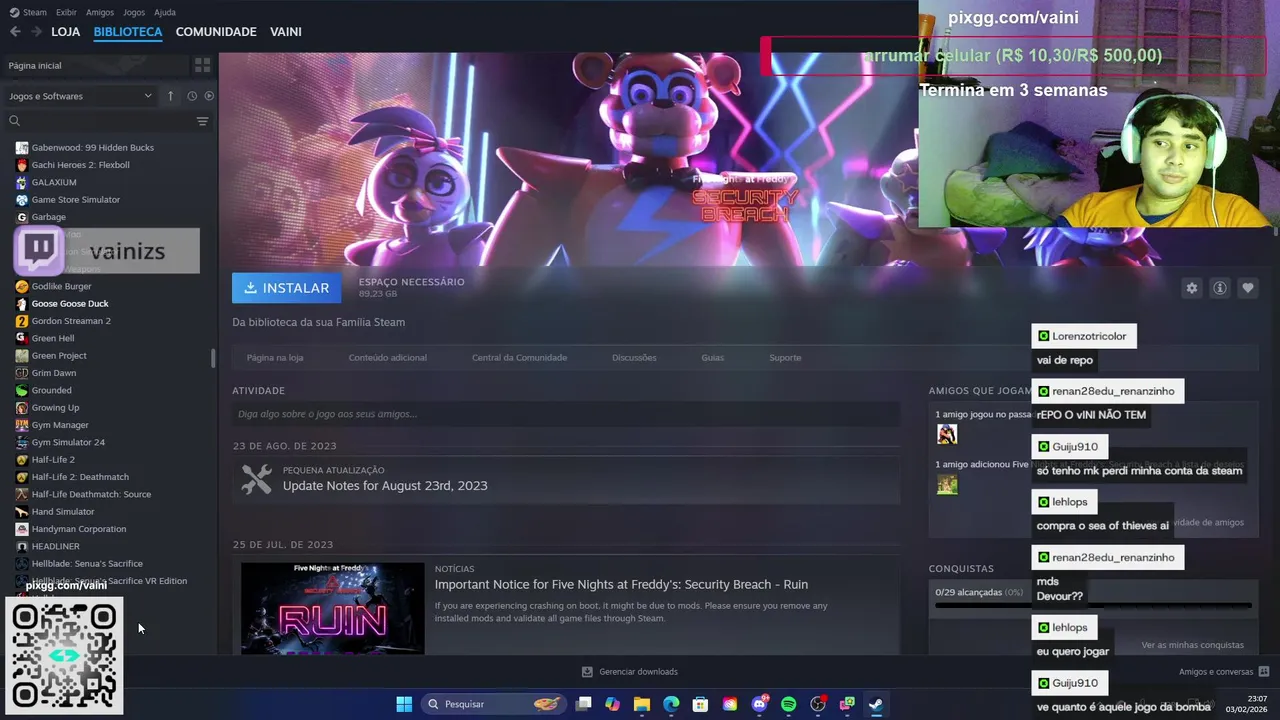Select Hellblade: Senua's Sacrifice in library
This screenshot has width=1280, height=720.
[87, 564]
